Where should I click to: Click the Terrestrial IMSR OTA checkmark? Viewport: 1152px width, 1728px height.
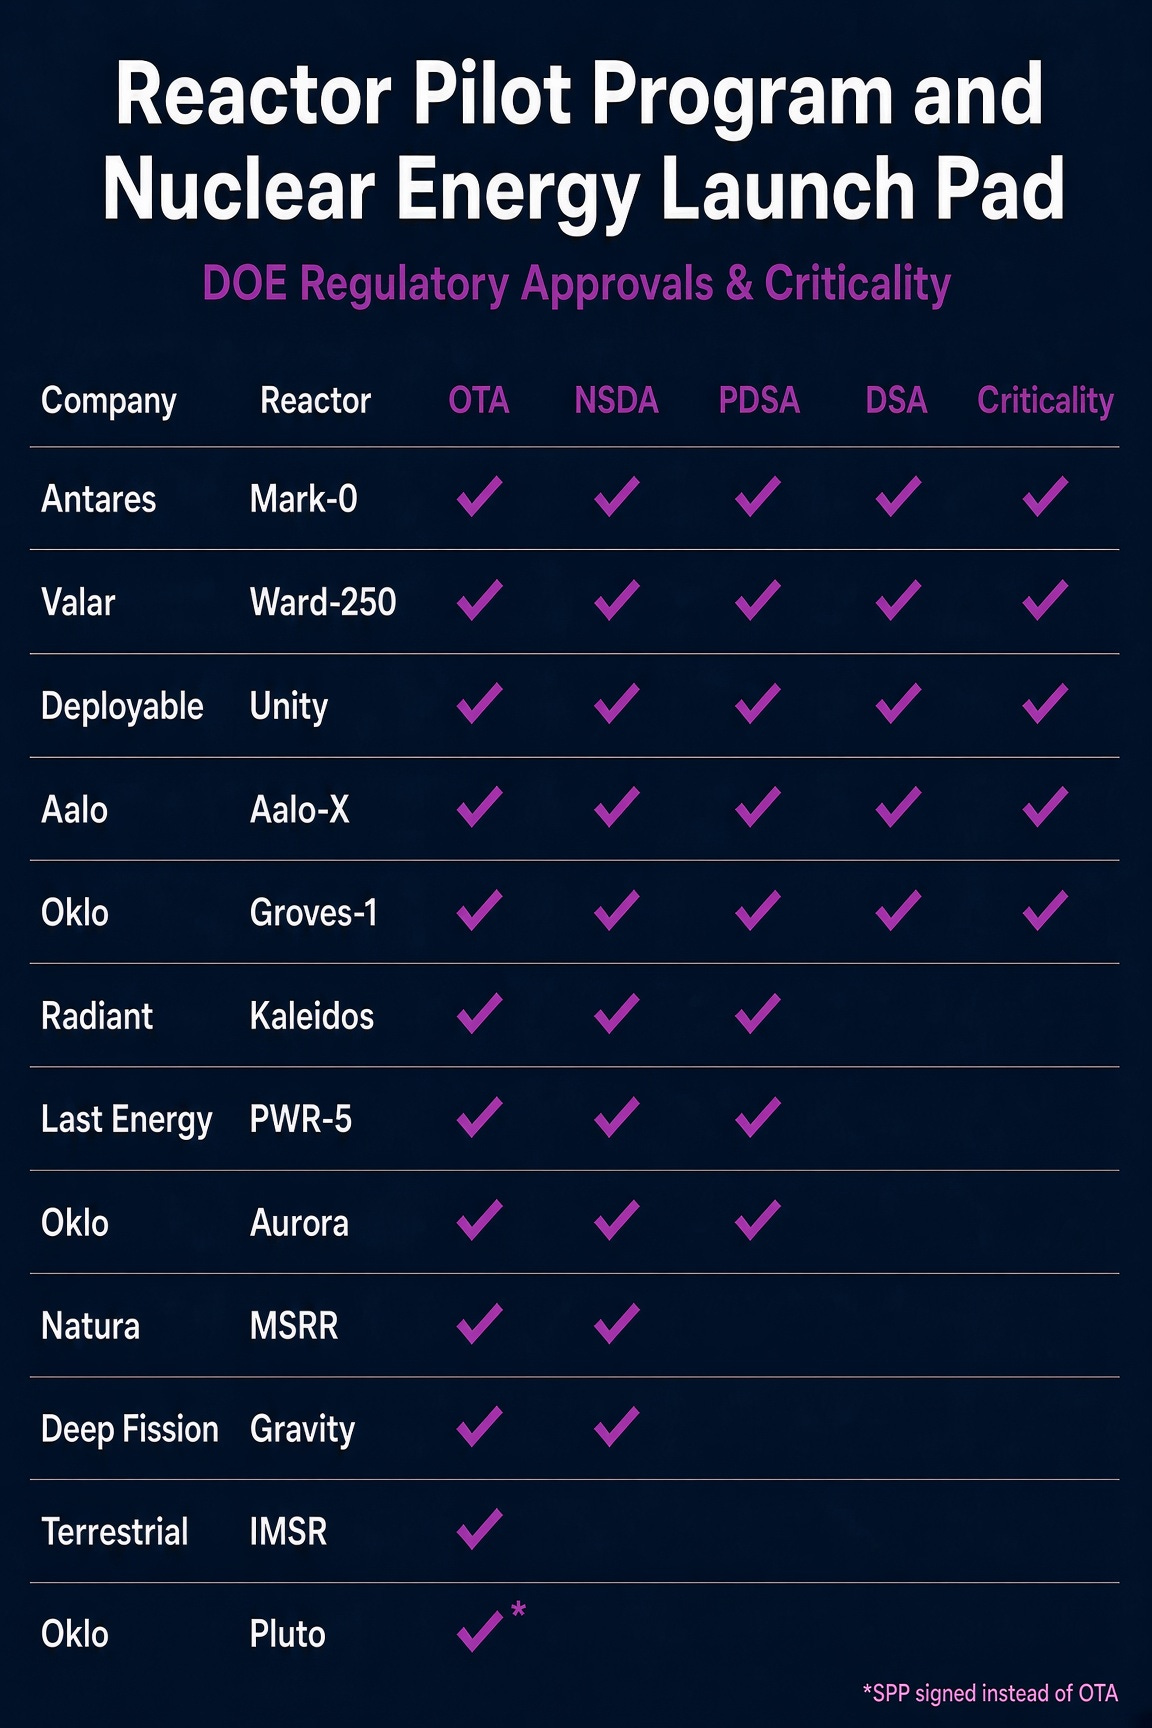coord(479,1529)
